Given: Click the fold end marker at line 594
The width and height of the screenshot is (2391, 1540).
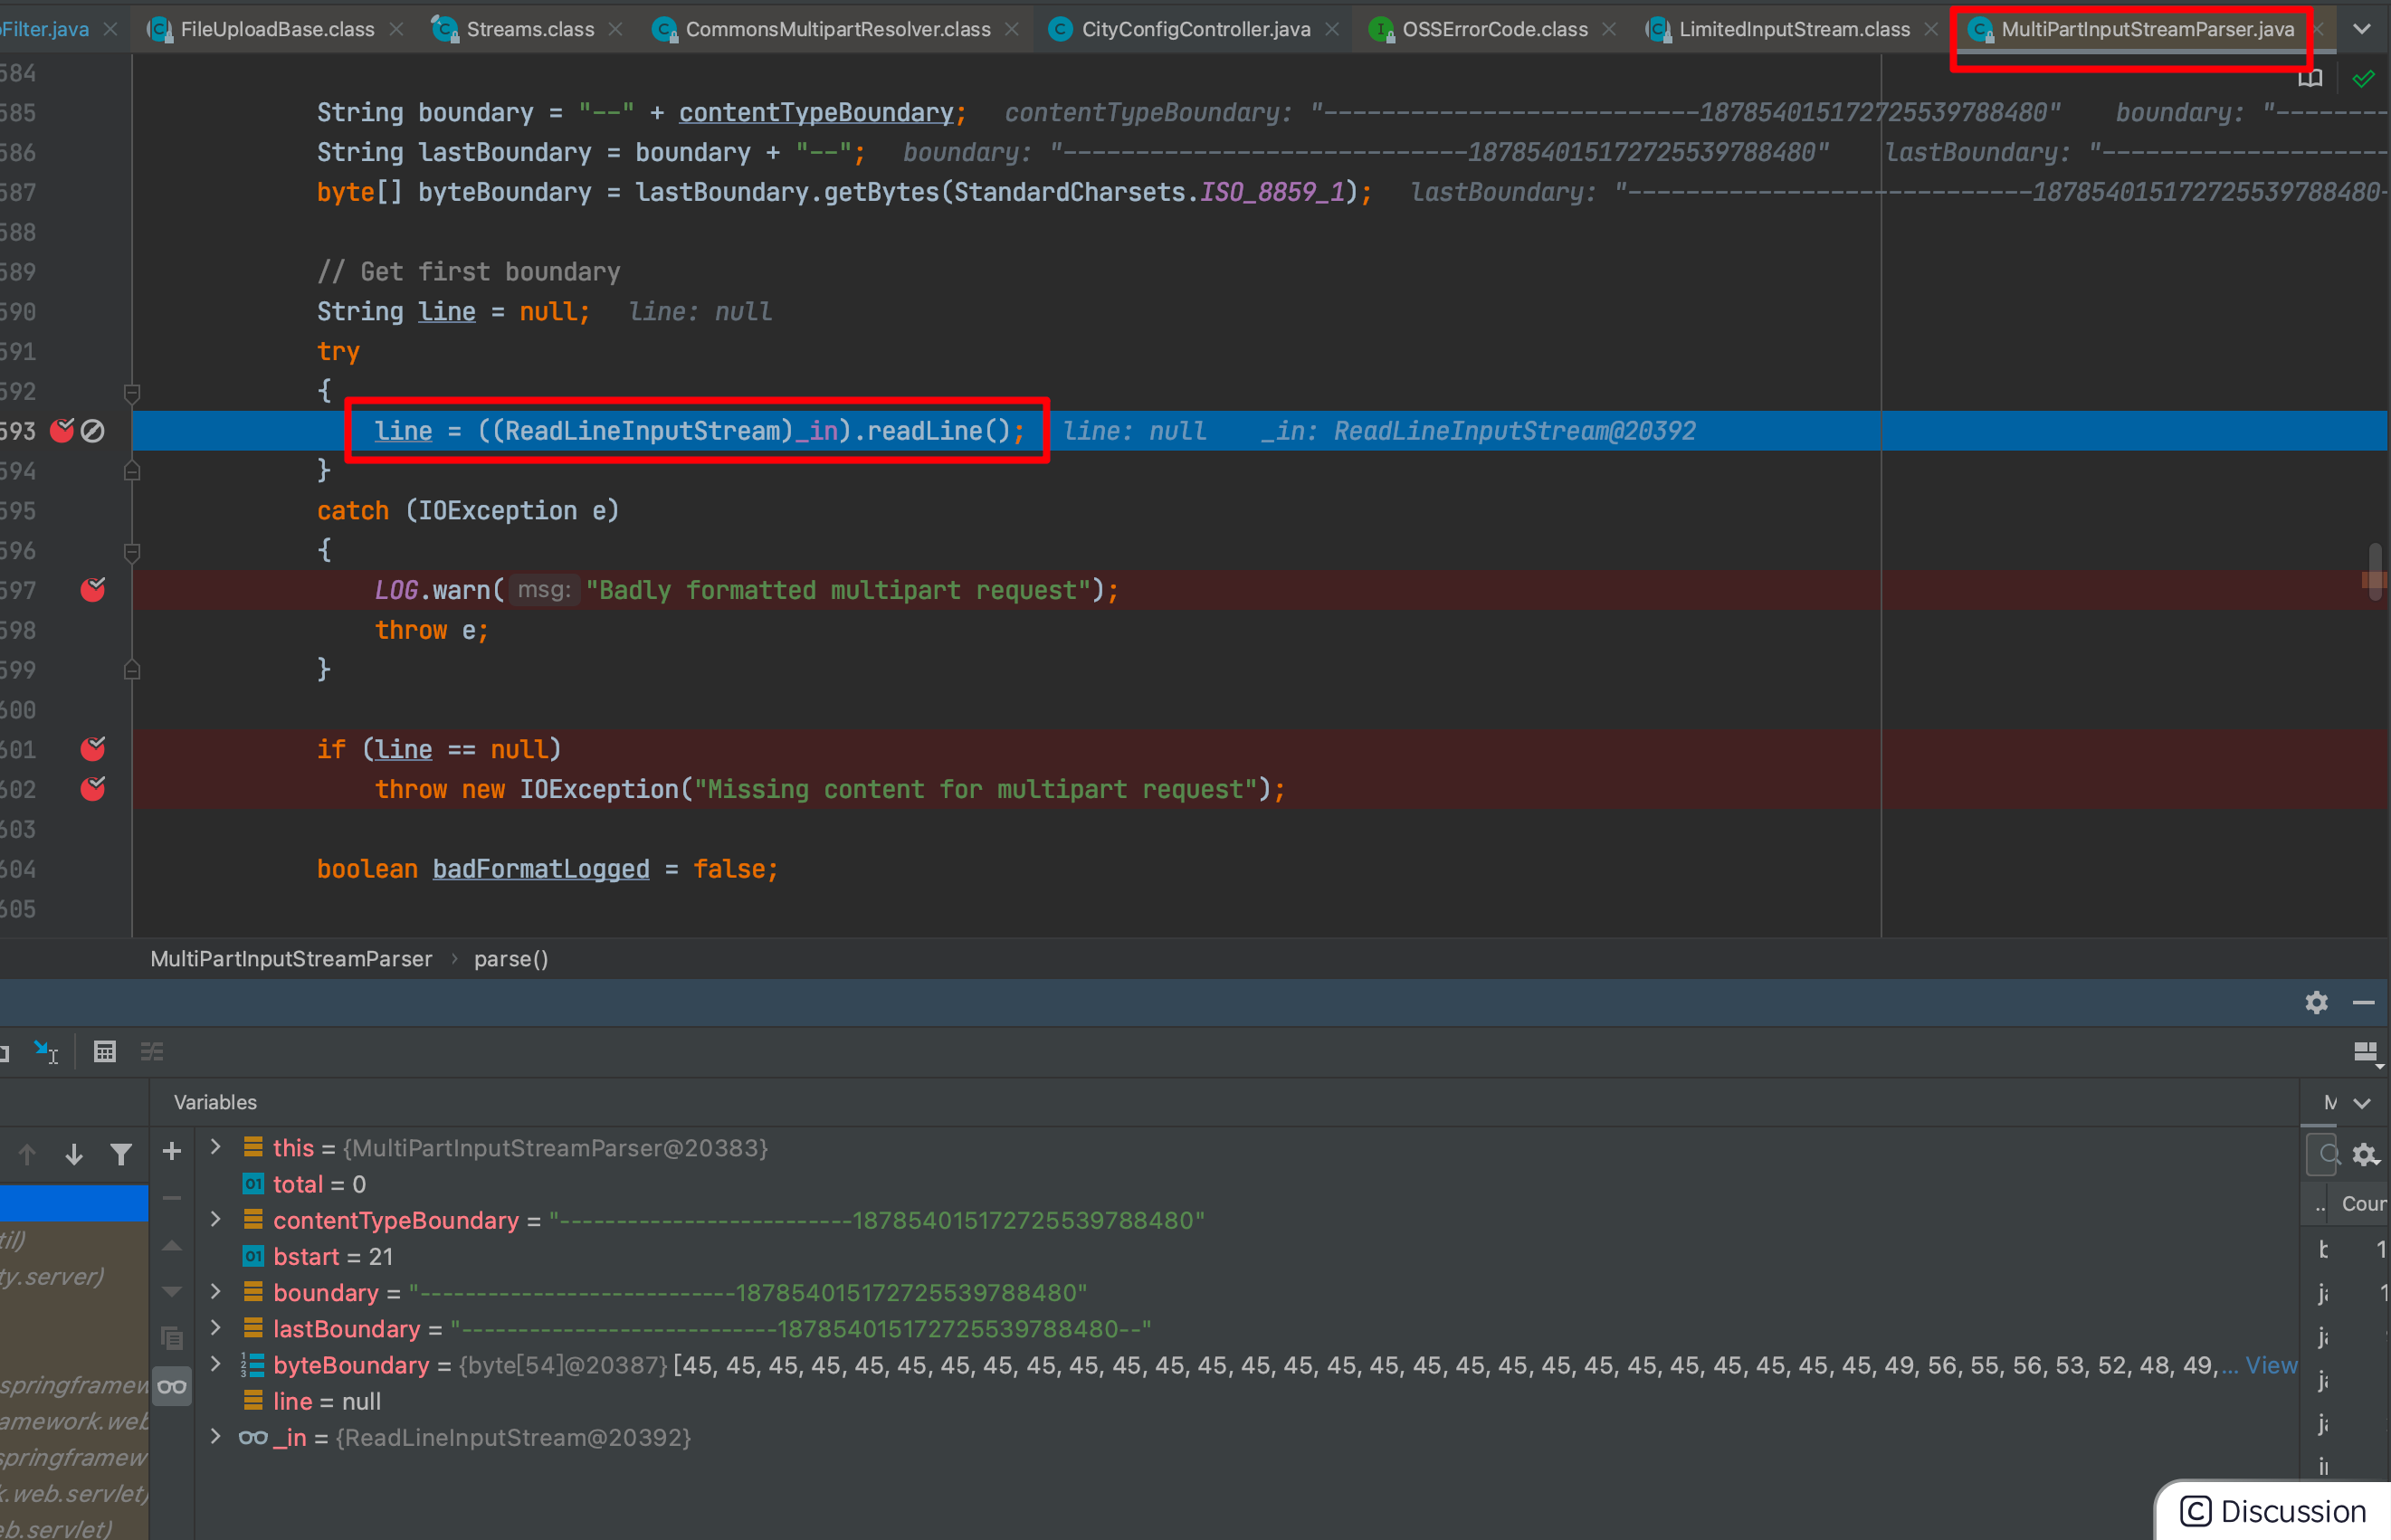Looking at the screenshot, I should [x=132, y=471].
